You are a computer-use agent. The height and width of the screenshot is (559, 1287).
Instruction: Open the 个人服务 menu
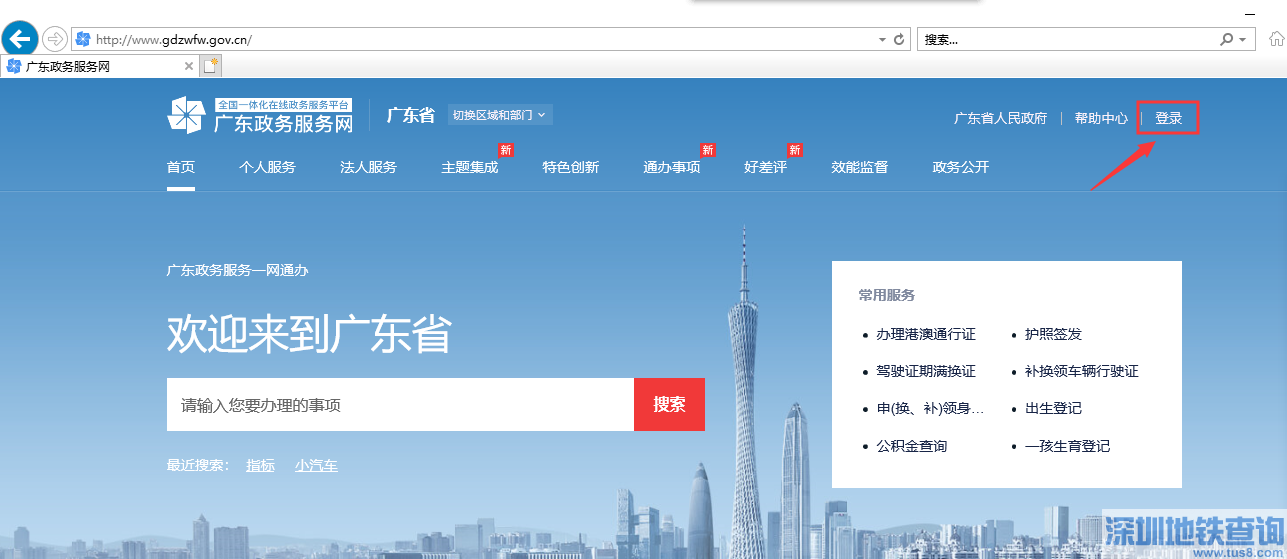point(267,167)
